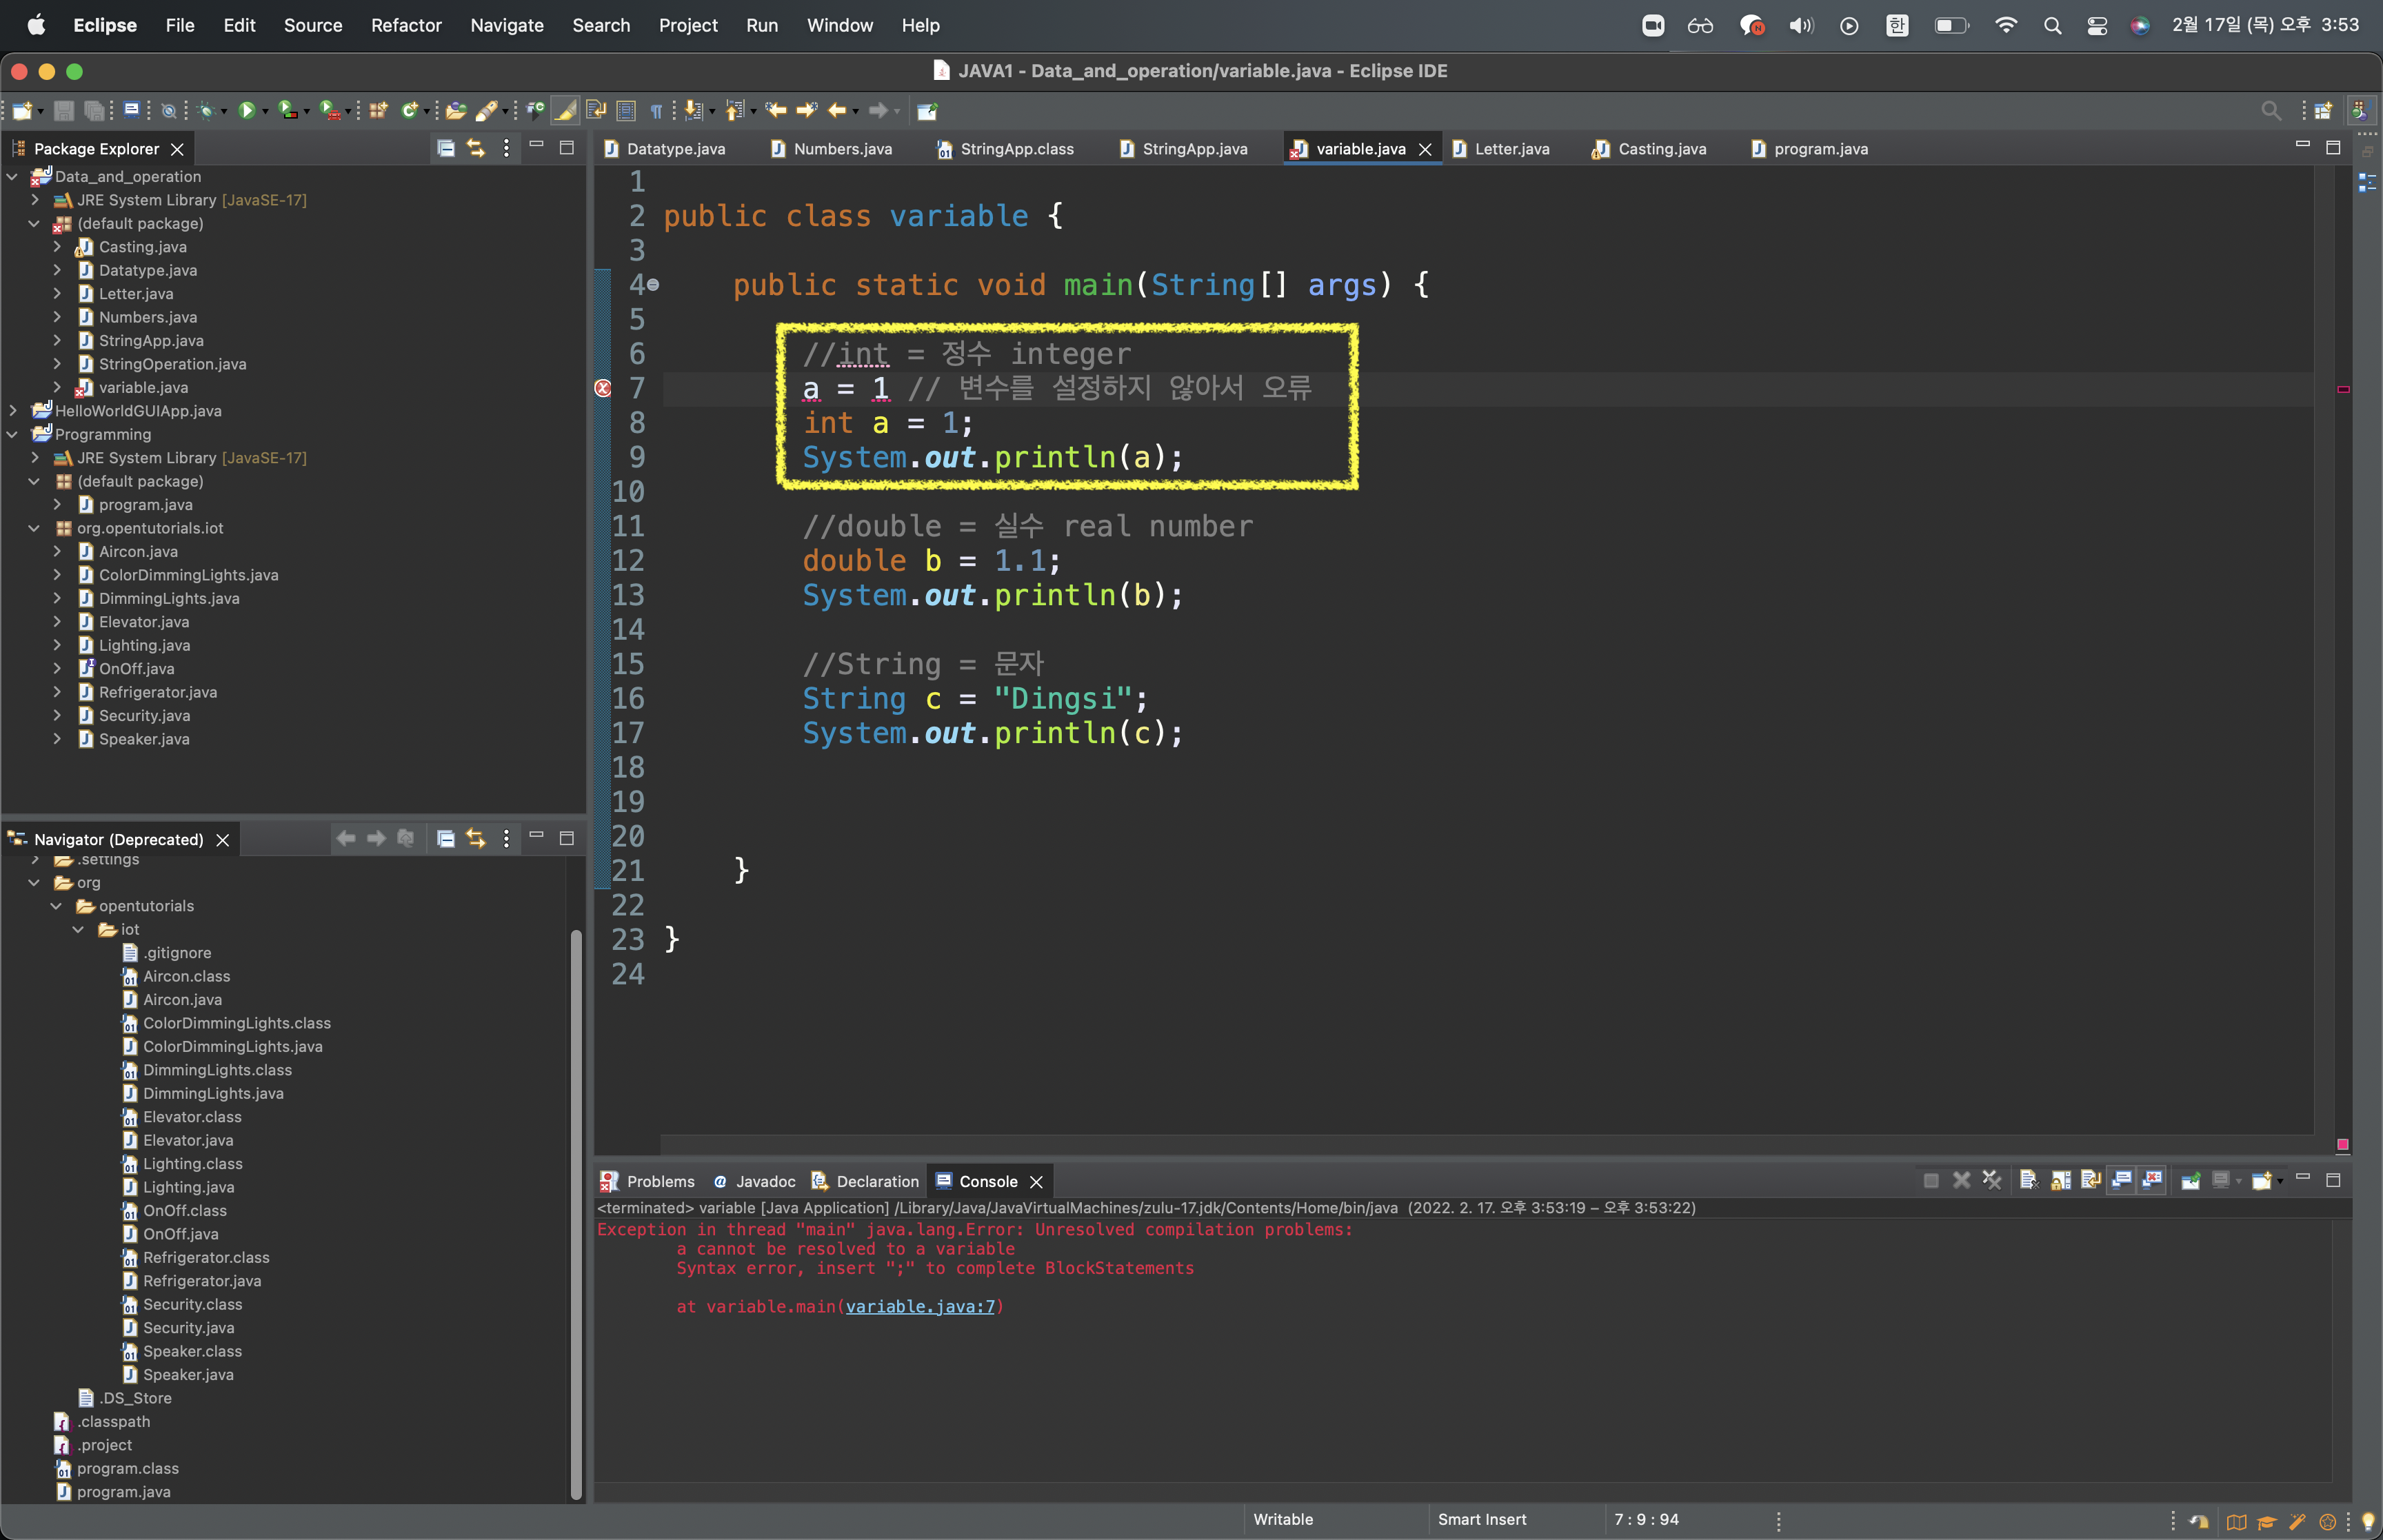2383x1540 pixels.
Task: Click the New Java Class icon
Action: tap(408, 110)
